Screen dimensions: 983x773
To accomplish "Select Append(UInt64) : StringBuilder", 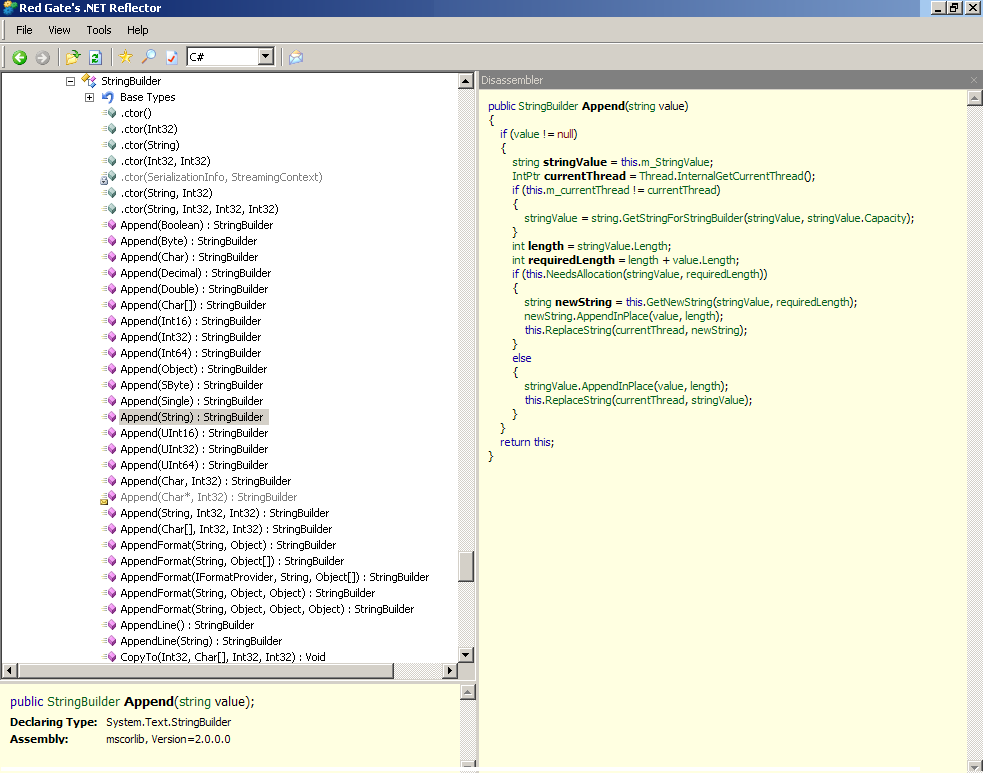I will coord(194,465).
